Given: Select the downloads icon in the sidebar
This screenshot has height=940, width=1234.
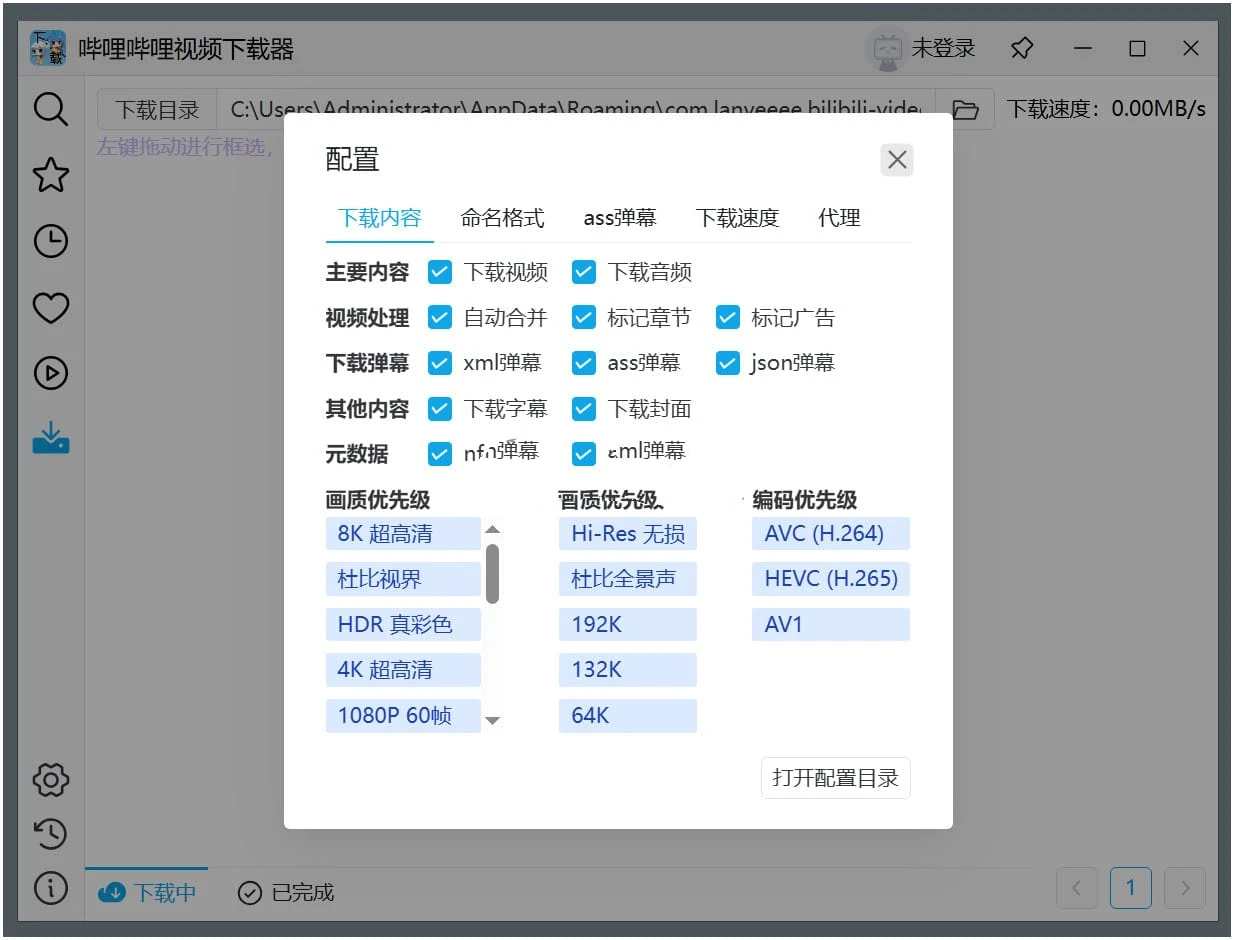Looking at the screenshot, I should [50, 438].
